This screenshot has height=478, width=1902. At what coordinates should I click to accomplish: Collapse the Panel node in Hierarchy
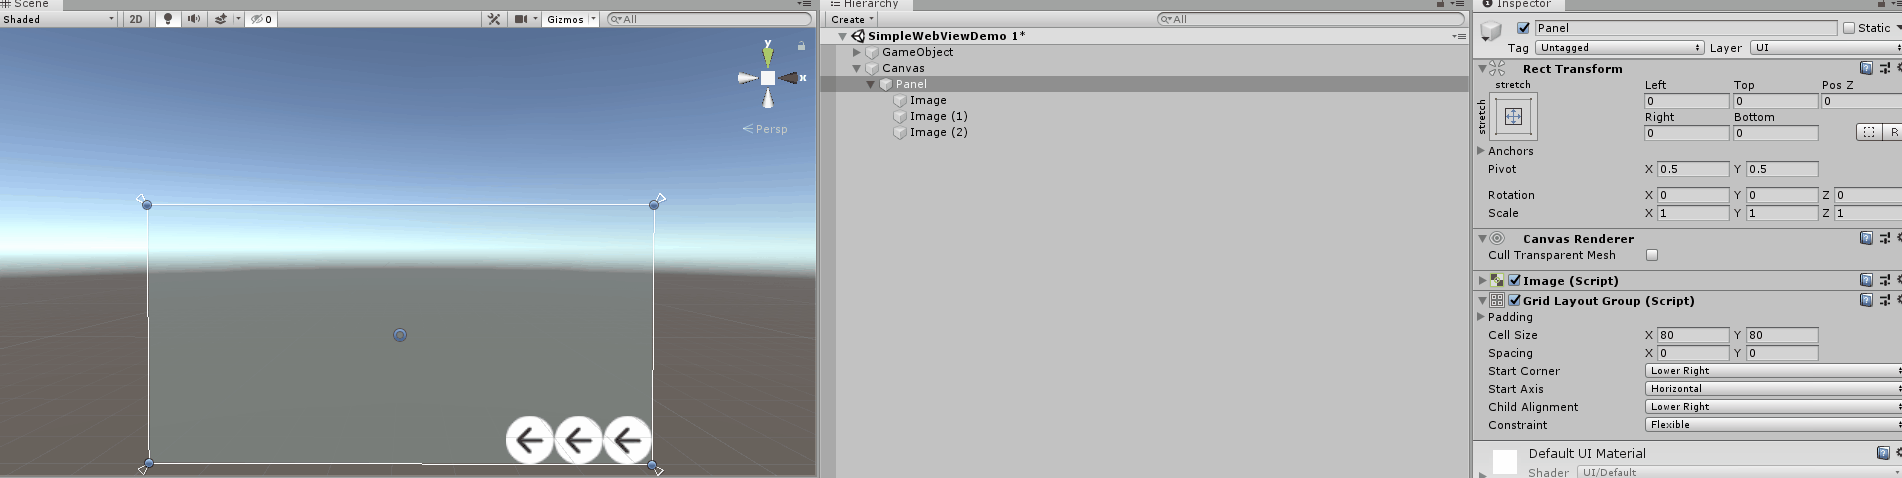pyautogui.click(x=871, y=84)
